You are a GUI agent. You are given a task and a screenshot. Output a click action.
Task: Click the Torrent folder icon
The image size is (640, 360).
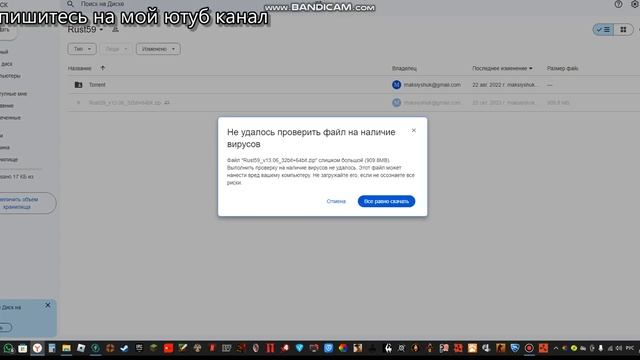click(x=78, y=85)
